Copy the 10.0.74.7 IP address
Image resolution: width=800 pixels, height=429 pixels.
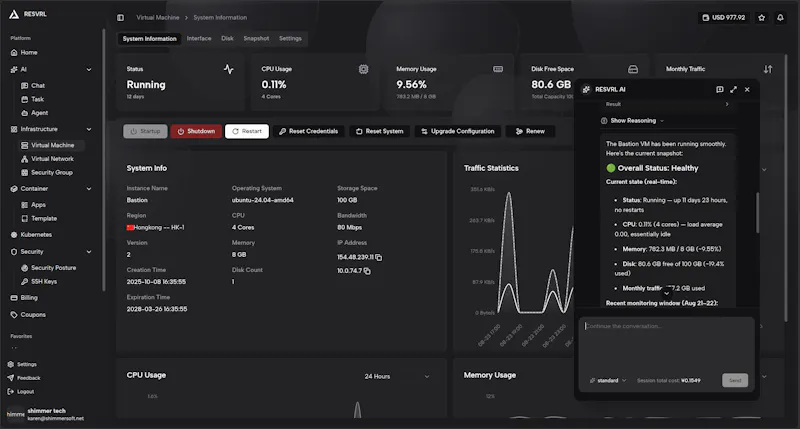(x=367, y=271)
